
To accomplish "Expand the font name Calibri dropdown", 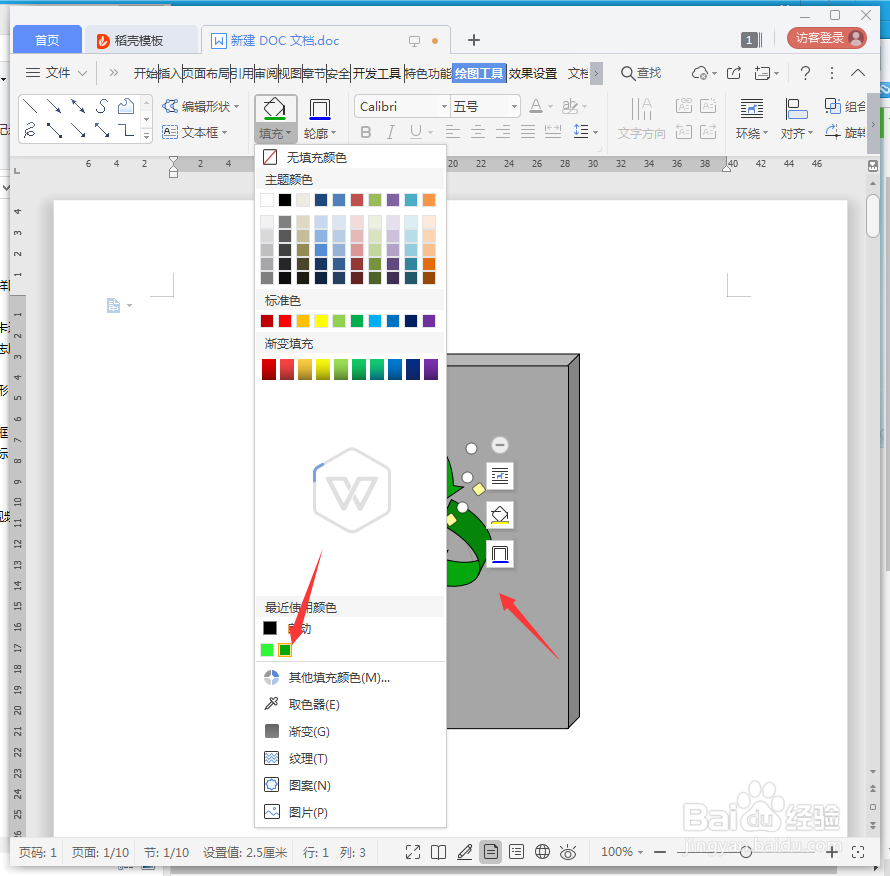I will pyautogui.click(x=444, y=106).
